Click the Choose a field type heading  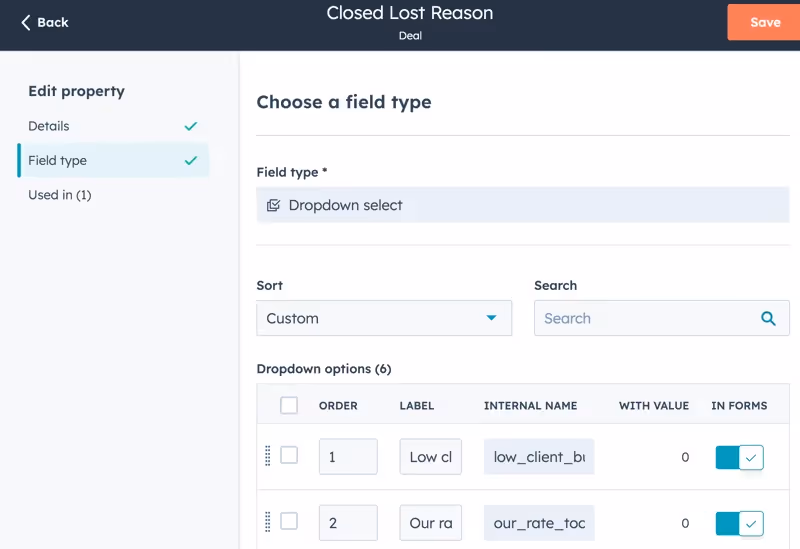[x=344, y=102]
